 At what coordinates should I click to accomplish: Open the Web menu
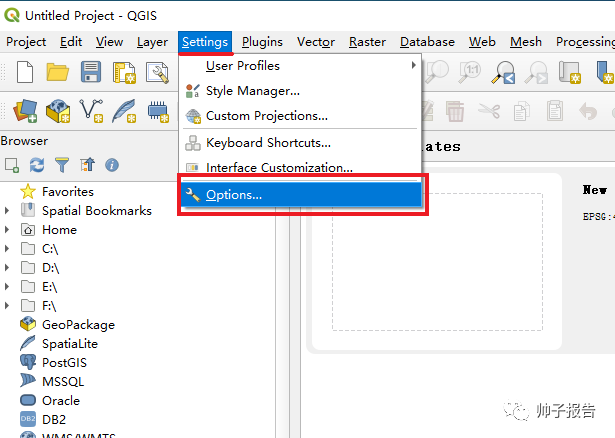coord(482,42)
